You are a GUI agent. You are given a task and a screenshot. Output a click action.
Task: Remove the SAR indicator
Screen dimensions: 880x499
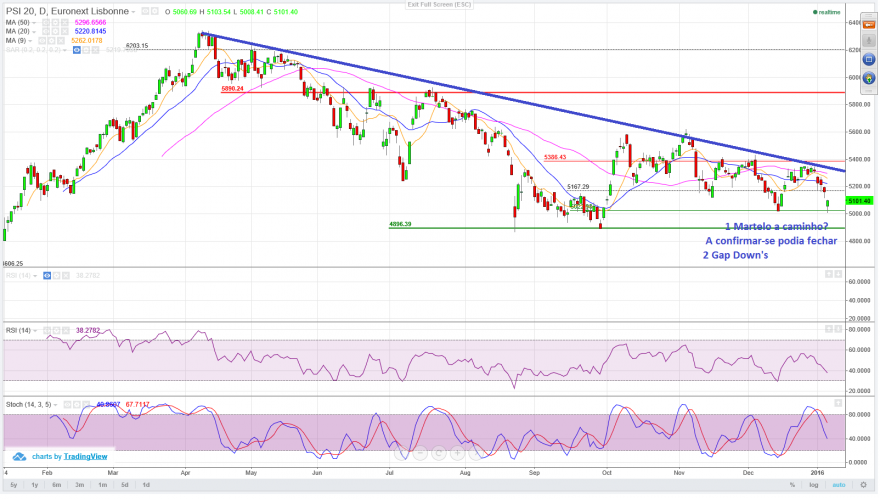click(95, 50)
